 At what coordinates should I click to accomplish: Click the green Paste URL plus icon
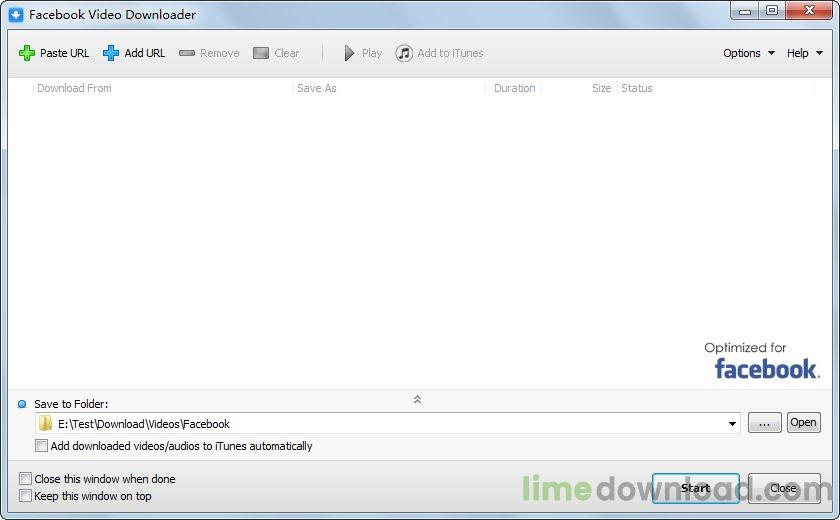pyautogui.click(x=27, y=53)
